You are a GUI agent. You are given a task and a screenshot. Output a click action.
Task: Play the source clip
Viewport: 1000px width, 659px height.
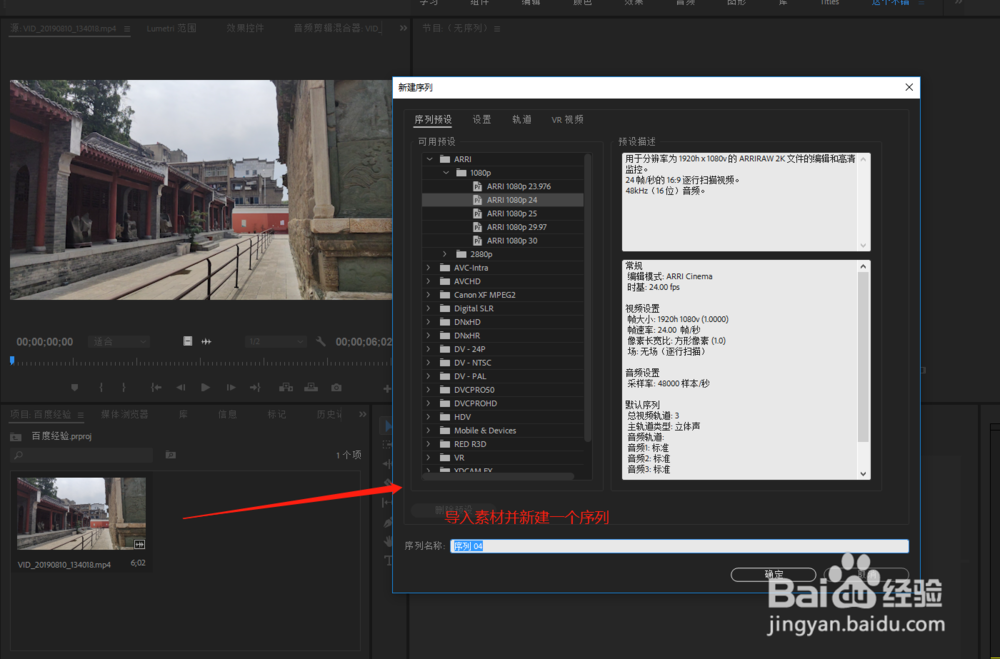point(205,387)
